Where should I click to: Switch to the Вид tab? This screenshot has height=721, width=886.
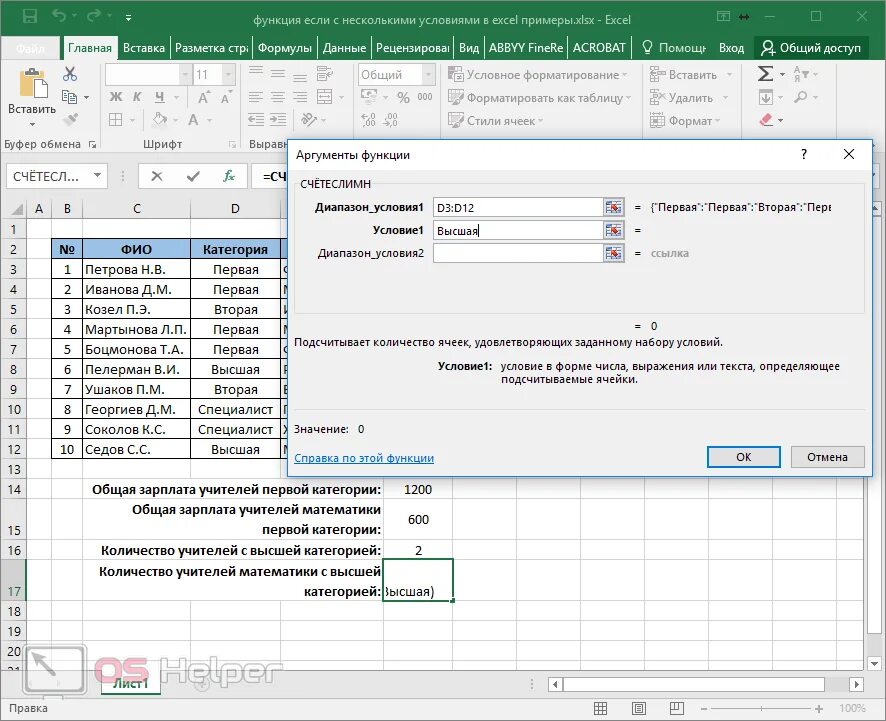coord(468,48)
